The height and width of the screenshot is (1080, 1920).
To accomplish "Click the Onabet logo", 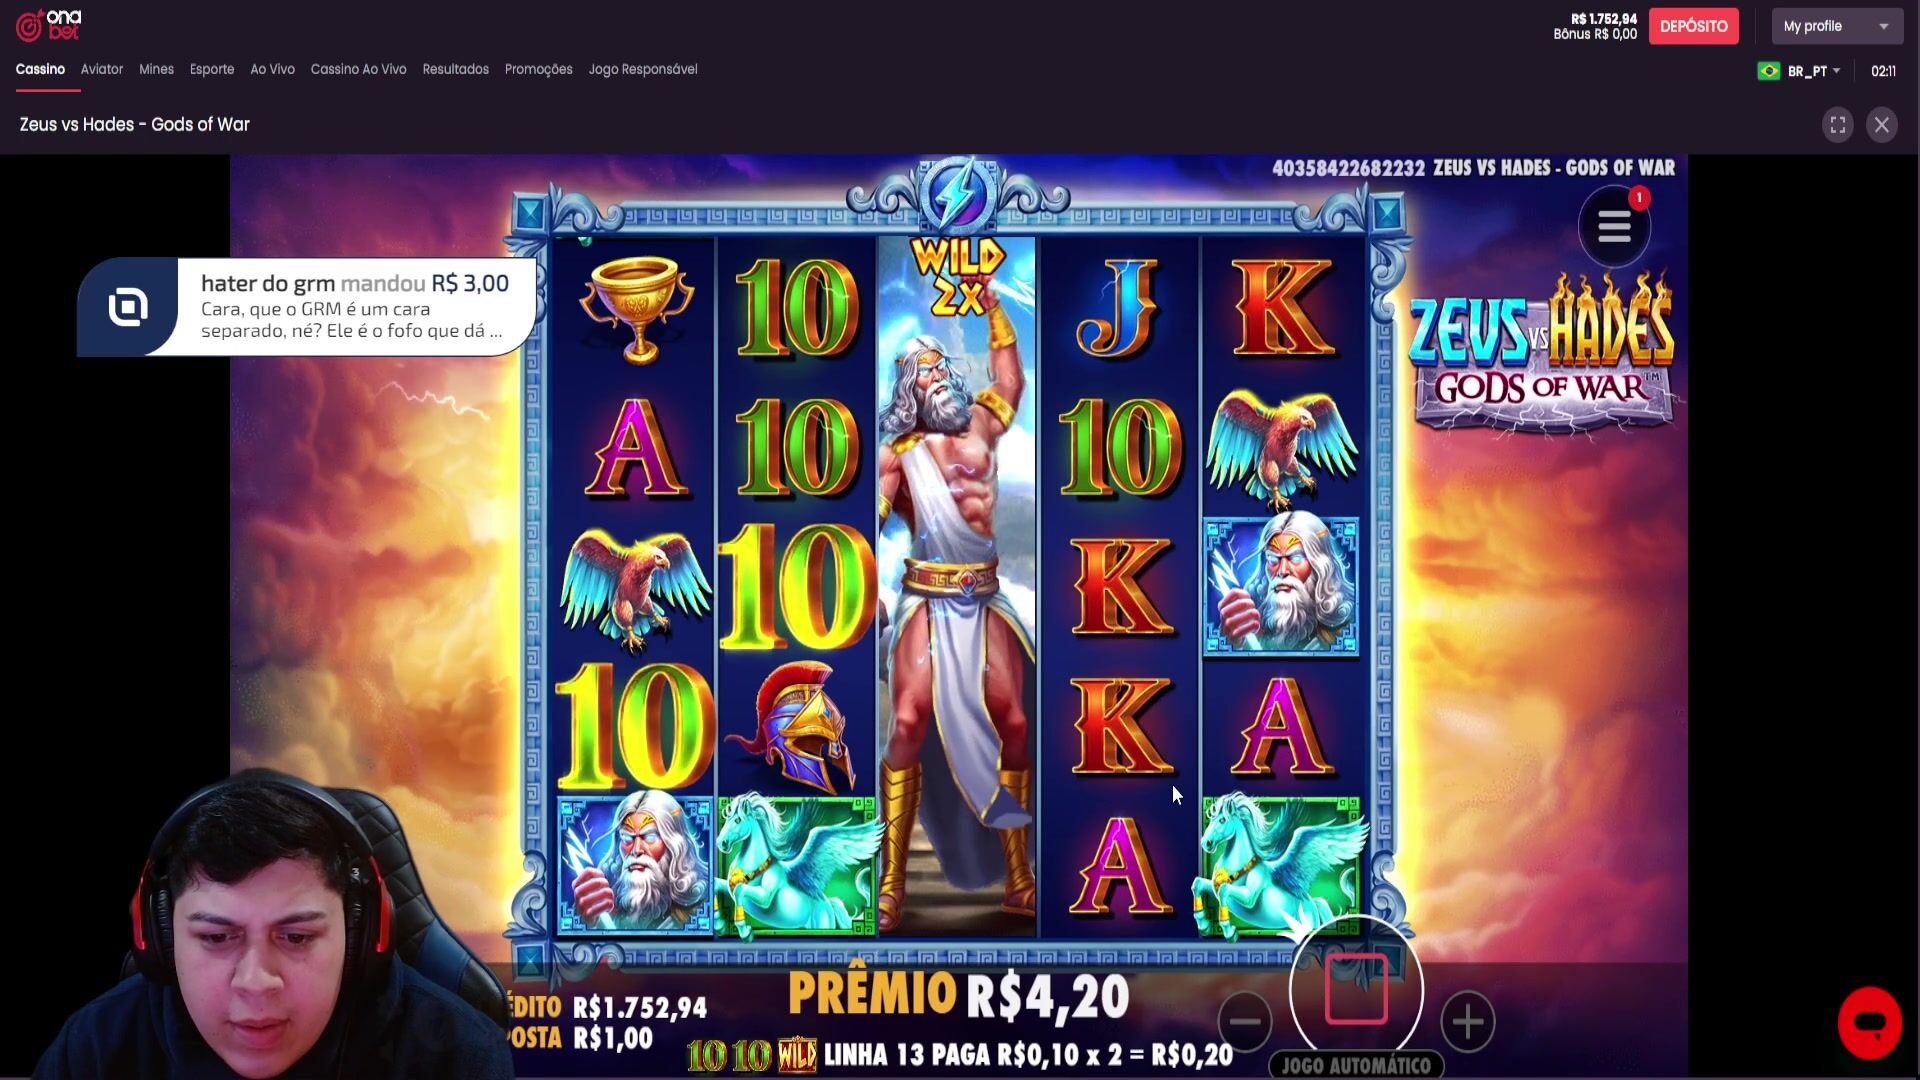I will point(48,25).
